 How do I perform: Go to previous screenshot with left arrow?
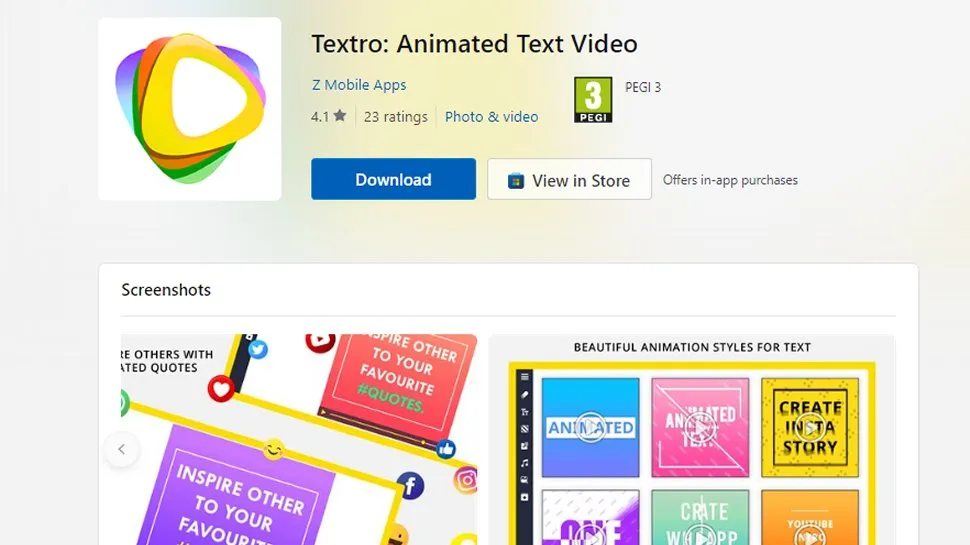(x=122, y=449)
